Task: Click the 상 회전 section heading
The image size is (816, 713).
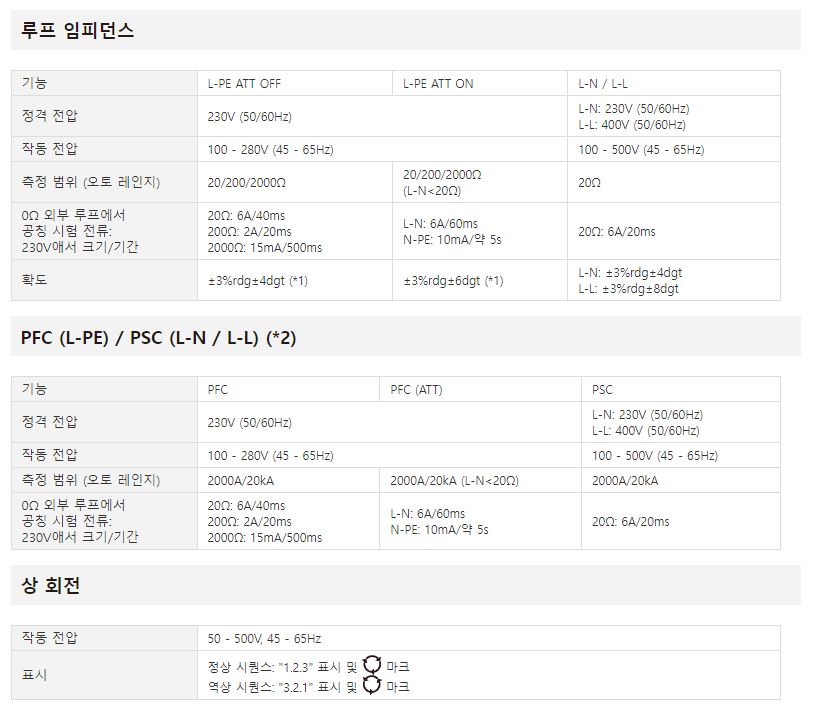Action: click(x=50, y=585)
